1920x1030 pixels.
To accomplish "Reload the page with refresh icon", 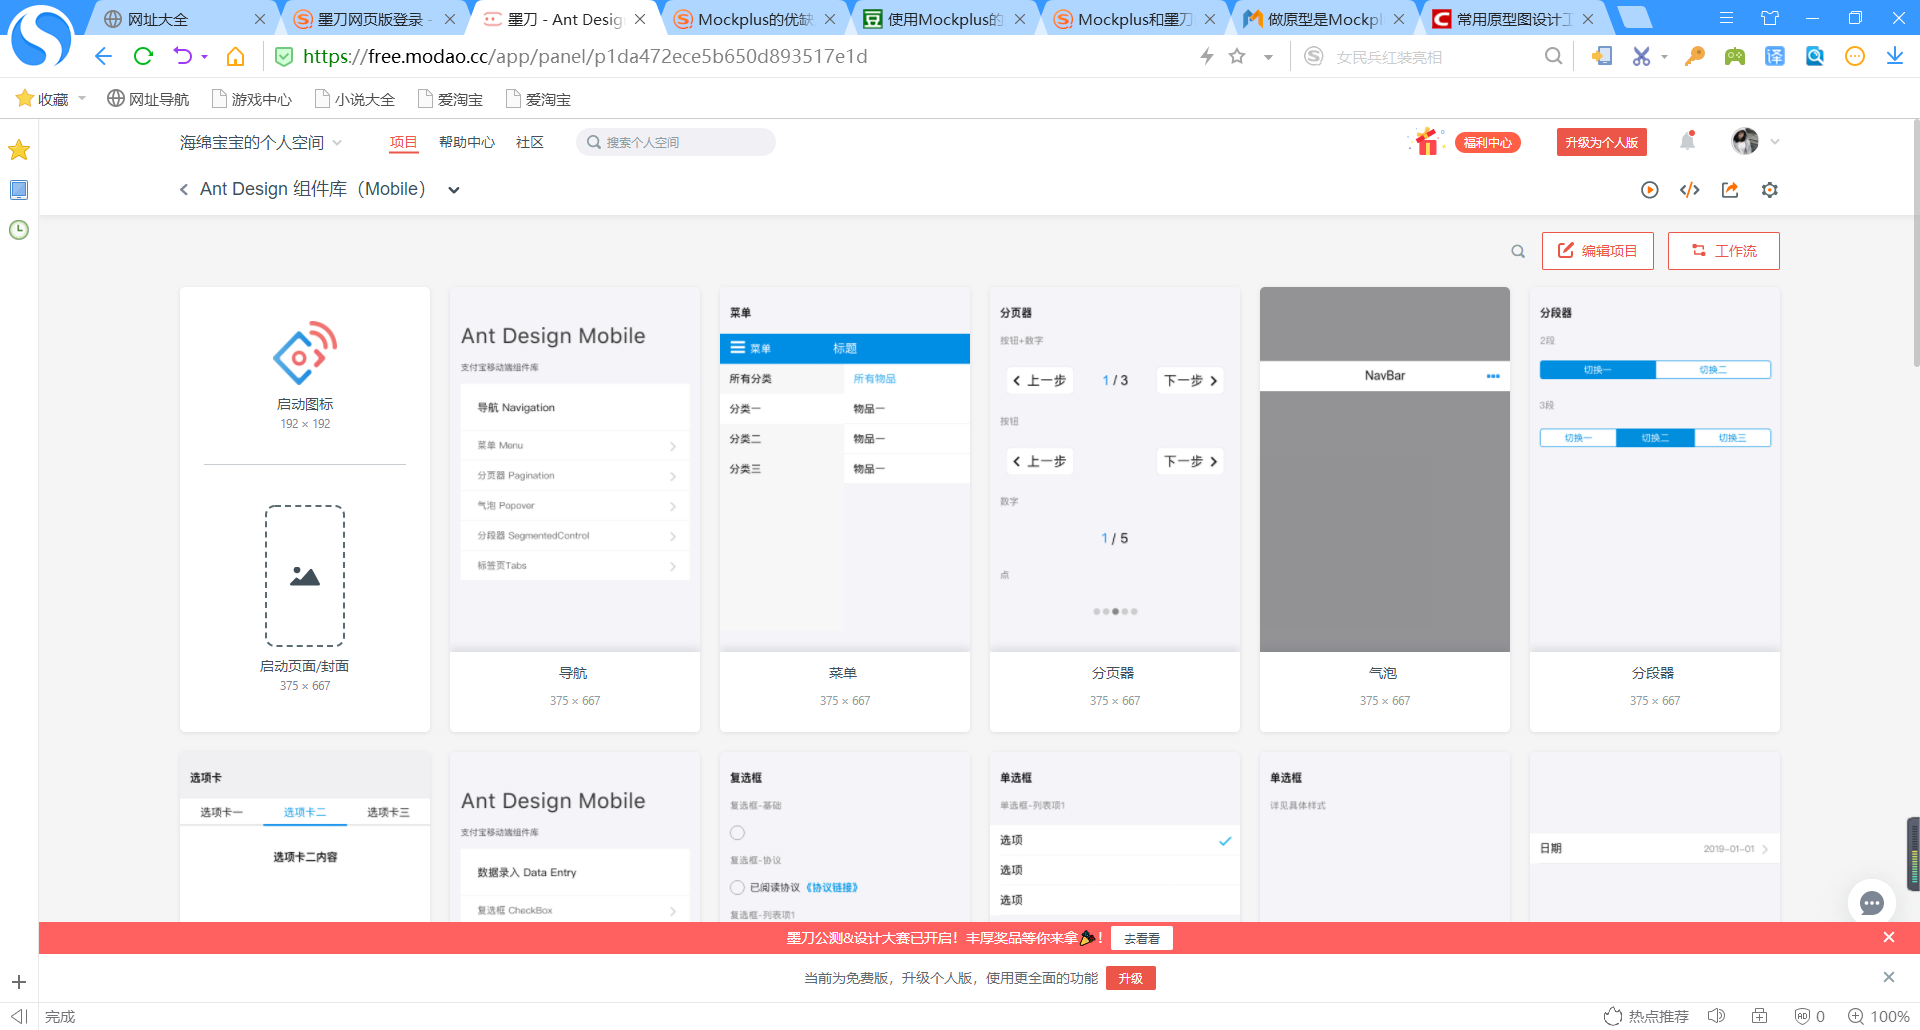I will pos(143,56).
